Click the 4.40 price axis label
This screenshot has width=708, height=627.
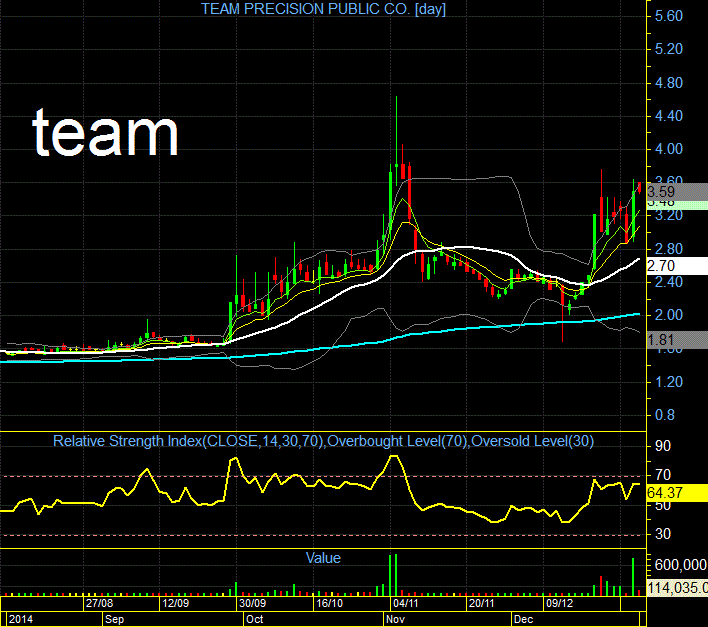669,116
